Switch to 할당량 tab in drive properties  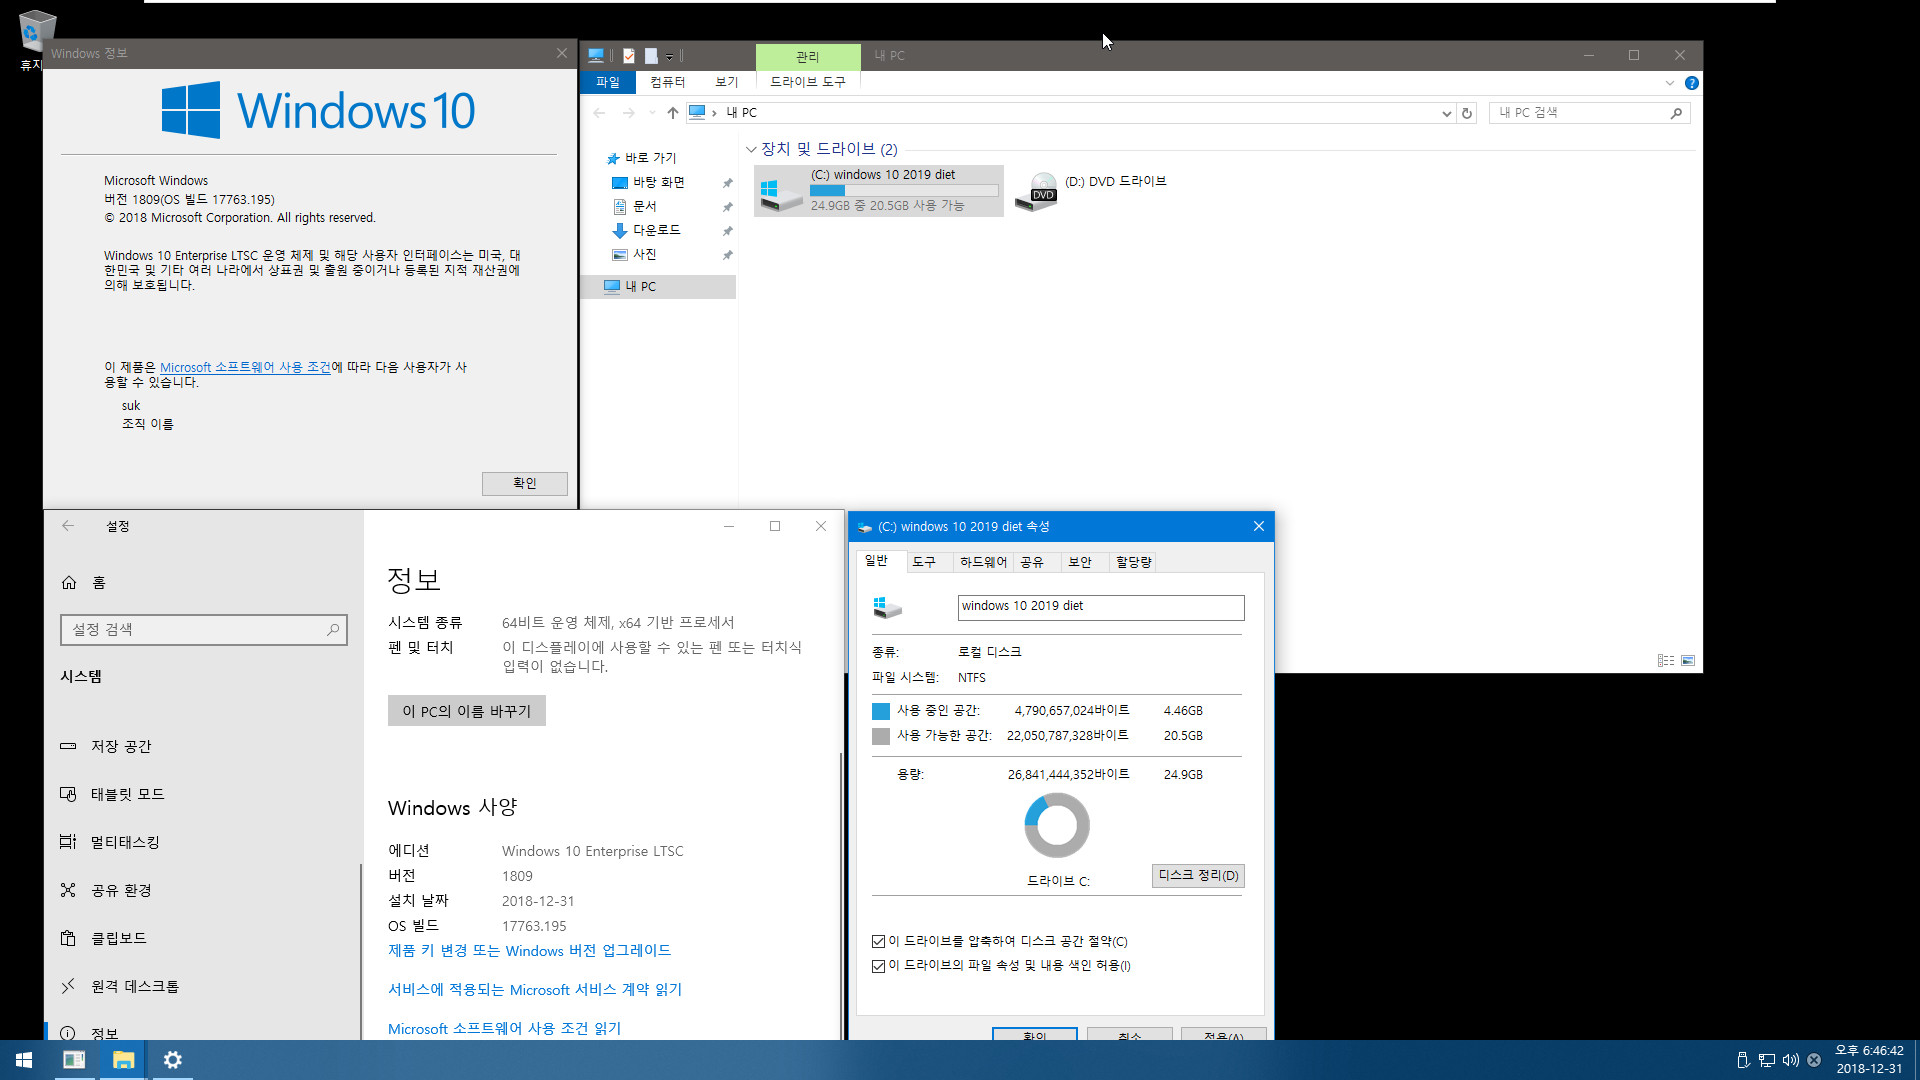1134,562
